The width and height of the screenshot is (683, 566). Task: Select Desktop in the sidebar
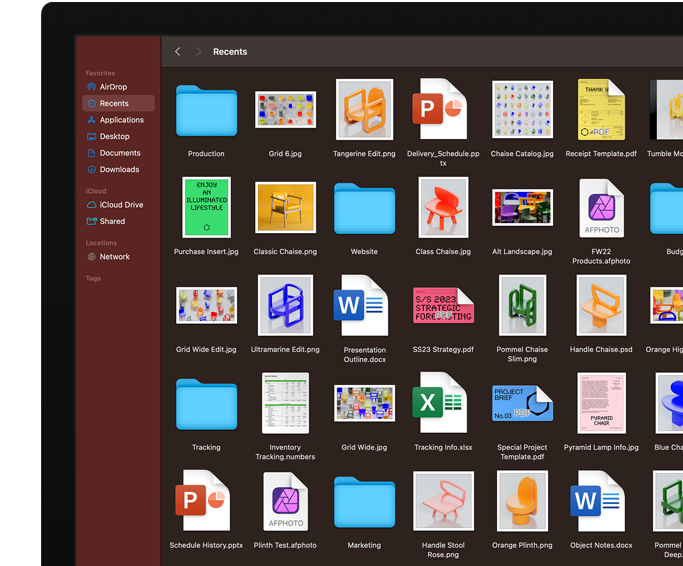click(114, 136)
